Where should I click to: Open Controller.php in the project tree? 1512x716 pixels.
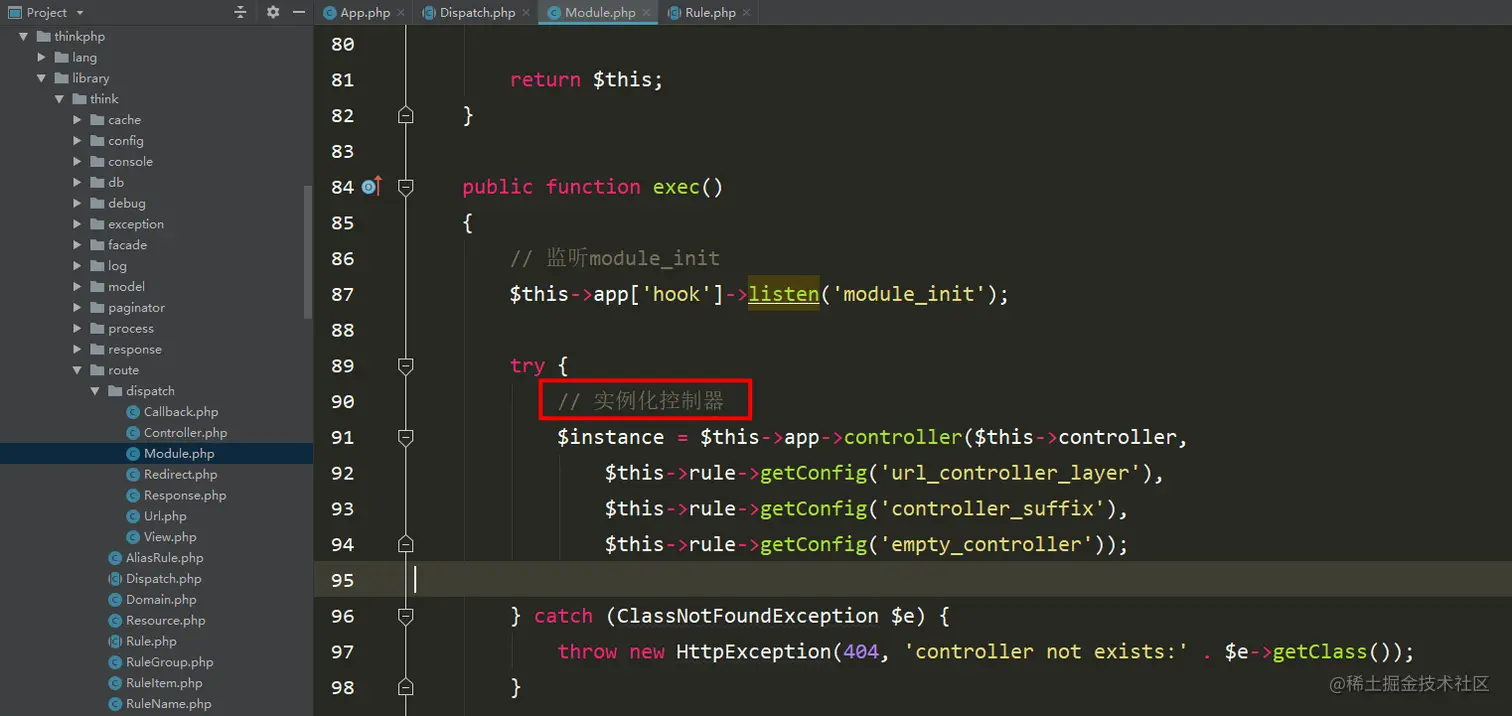[x=177, y=433]
